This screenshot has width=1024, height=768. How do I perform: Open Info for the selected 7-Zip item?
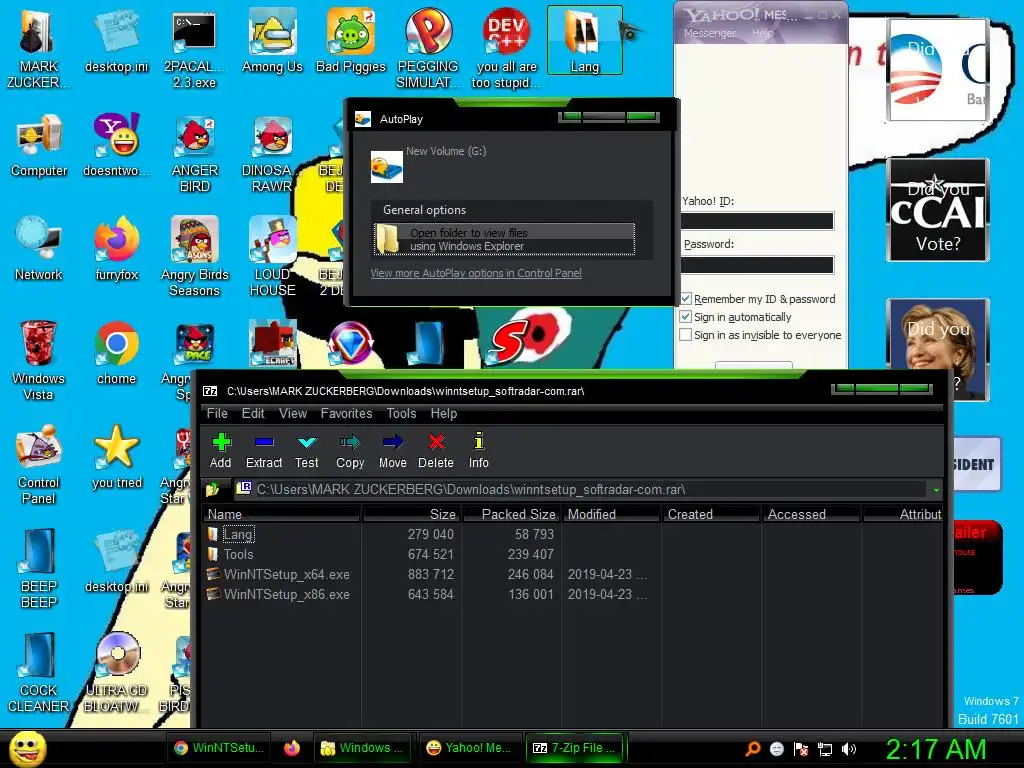coord(479,451)
